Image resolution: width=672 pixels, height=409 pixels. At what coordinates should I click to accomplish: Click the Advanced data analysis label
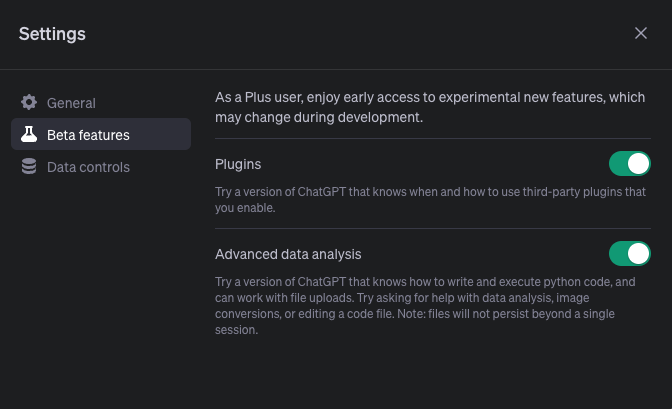click(x=288, y=254)
